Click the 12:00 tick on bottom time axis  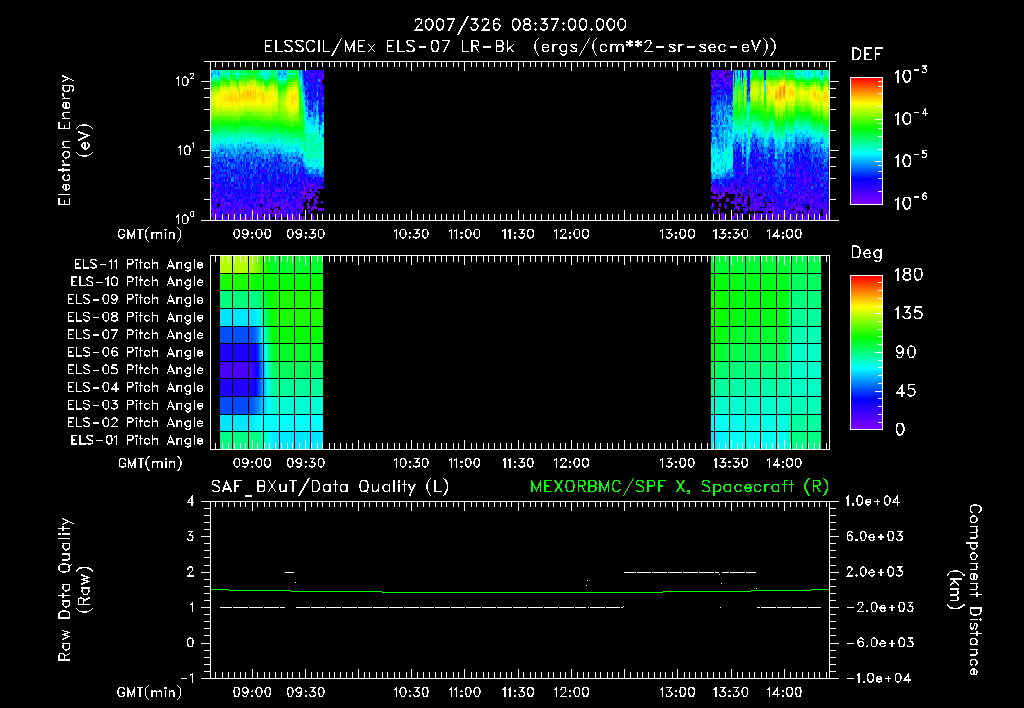click(x=571, y=692)
